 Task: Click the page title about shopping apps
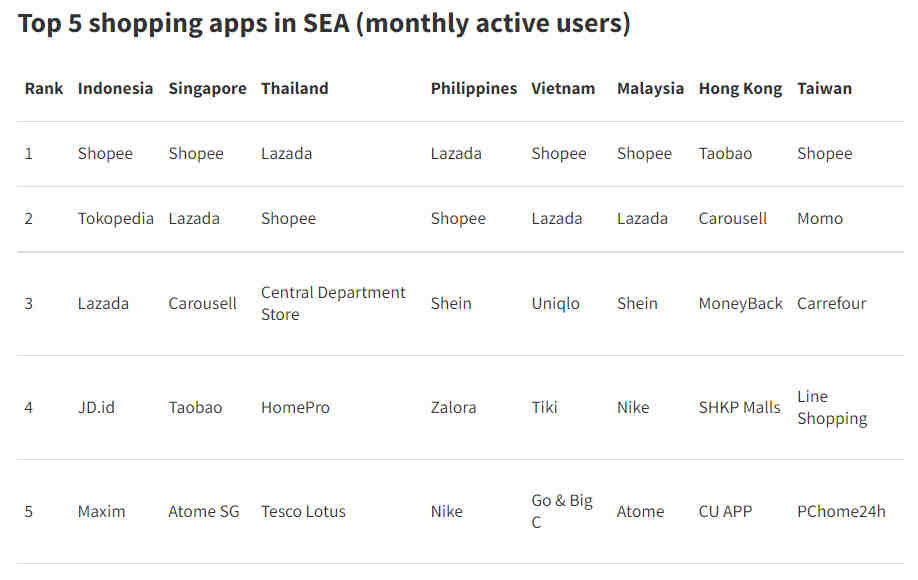pos(324,23)
